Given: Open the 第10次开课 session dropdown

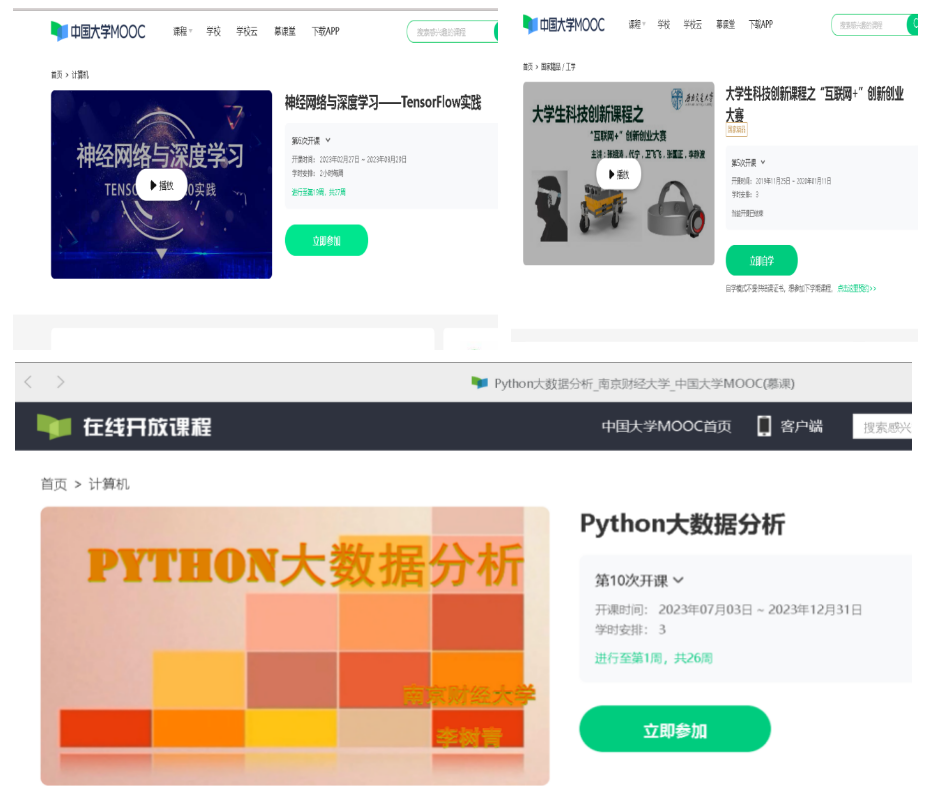Looking at the screenshot, I should click(639, 580).
